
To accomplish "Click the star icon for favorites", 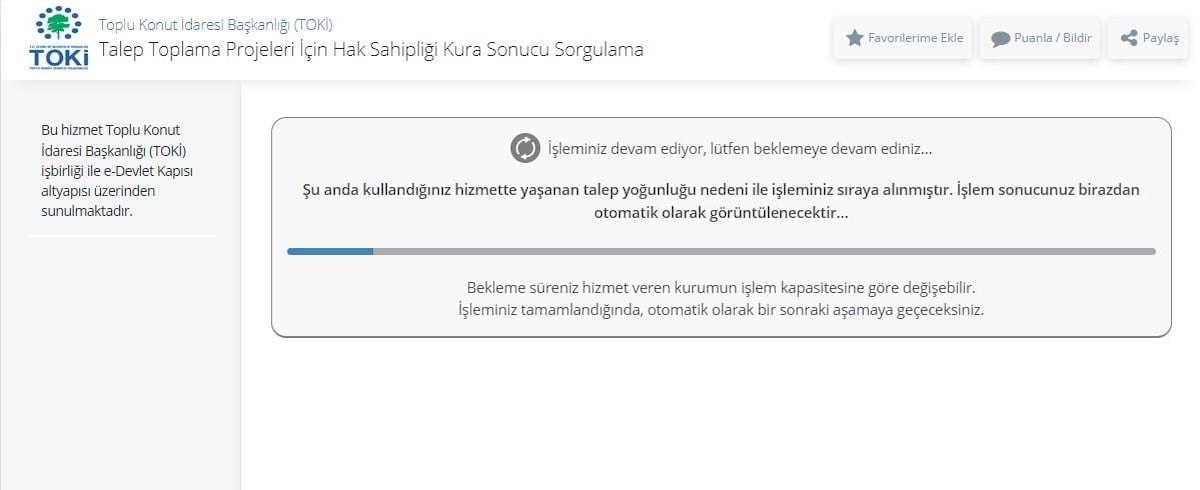I will [x=854, y=38].
